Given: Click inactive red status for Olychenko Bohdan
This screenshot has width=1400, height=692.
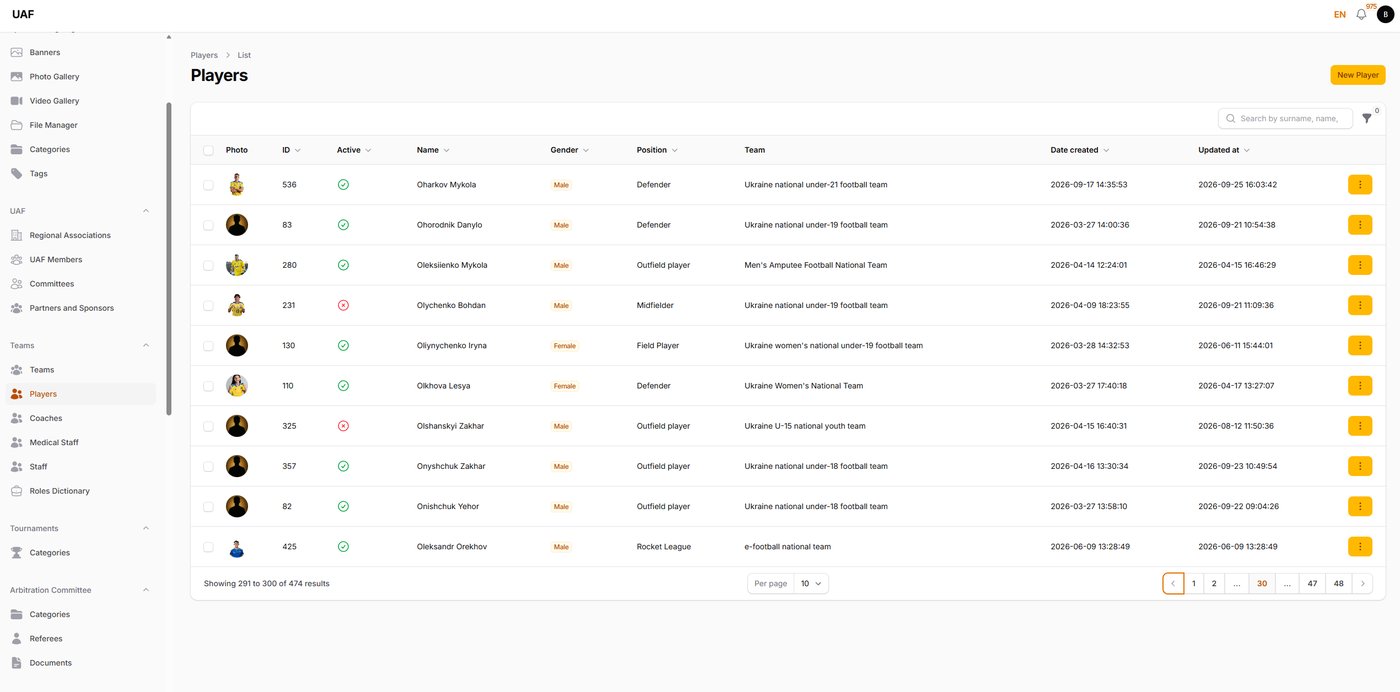Looking at the screenshot, I should click(x=343, y=305).
